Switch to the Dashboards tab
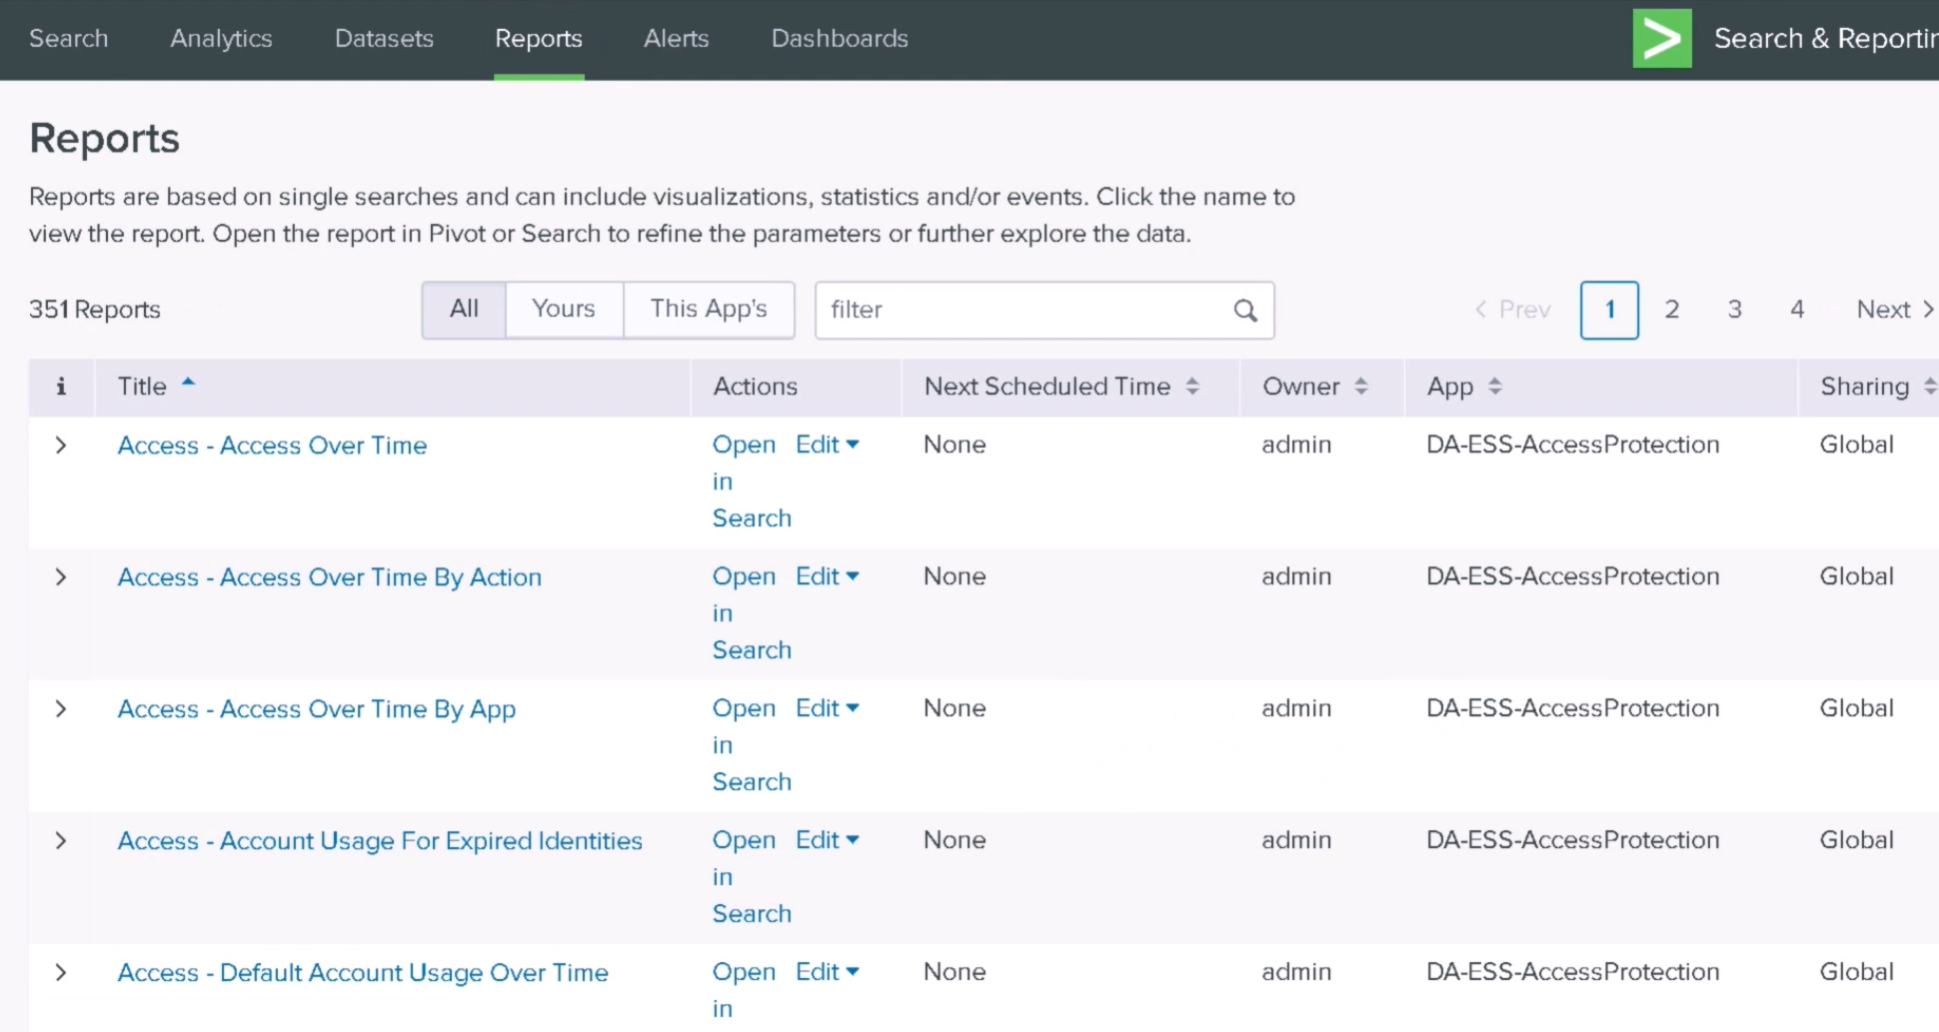 coord(840,39)
